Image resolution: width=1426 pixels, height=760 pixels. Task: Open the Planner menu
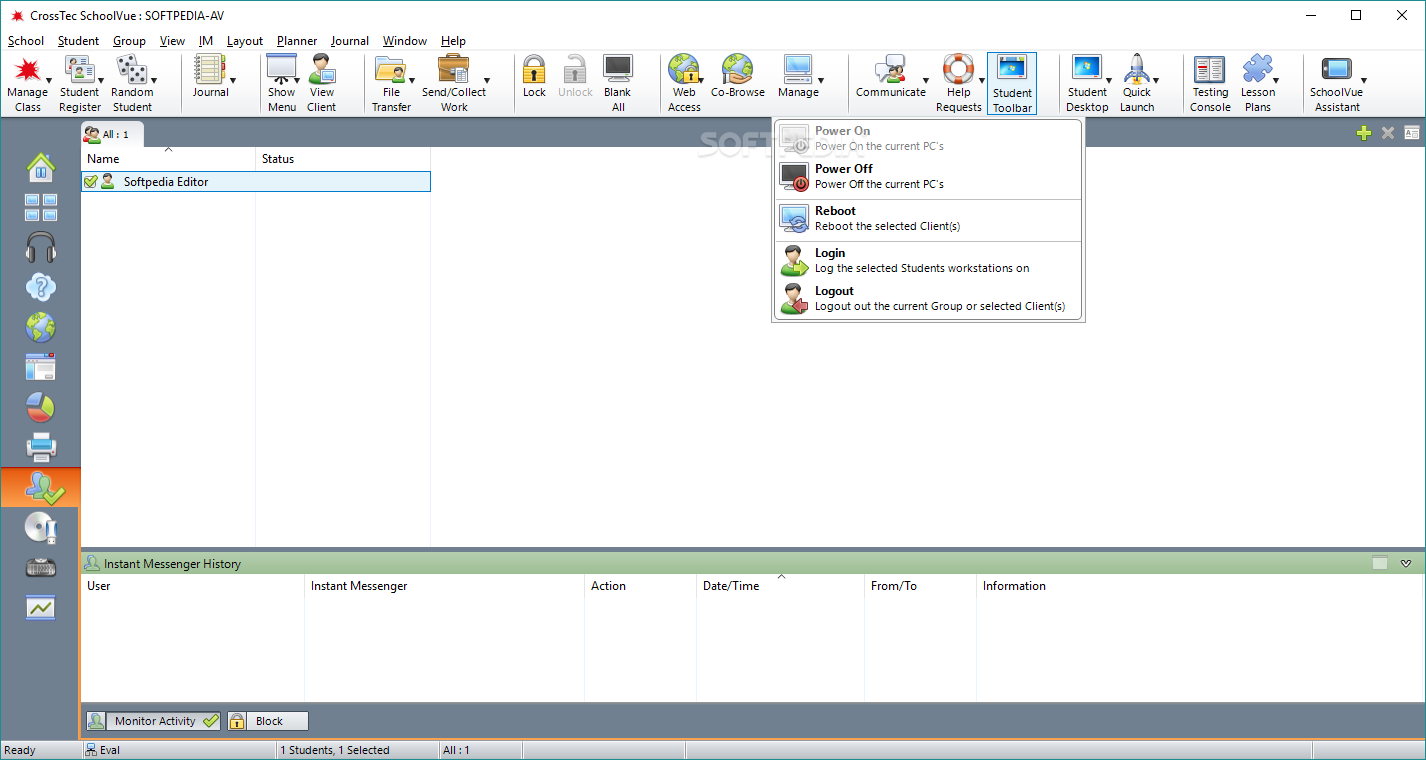(x=297, y=41)
